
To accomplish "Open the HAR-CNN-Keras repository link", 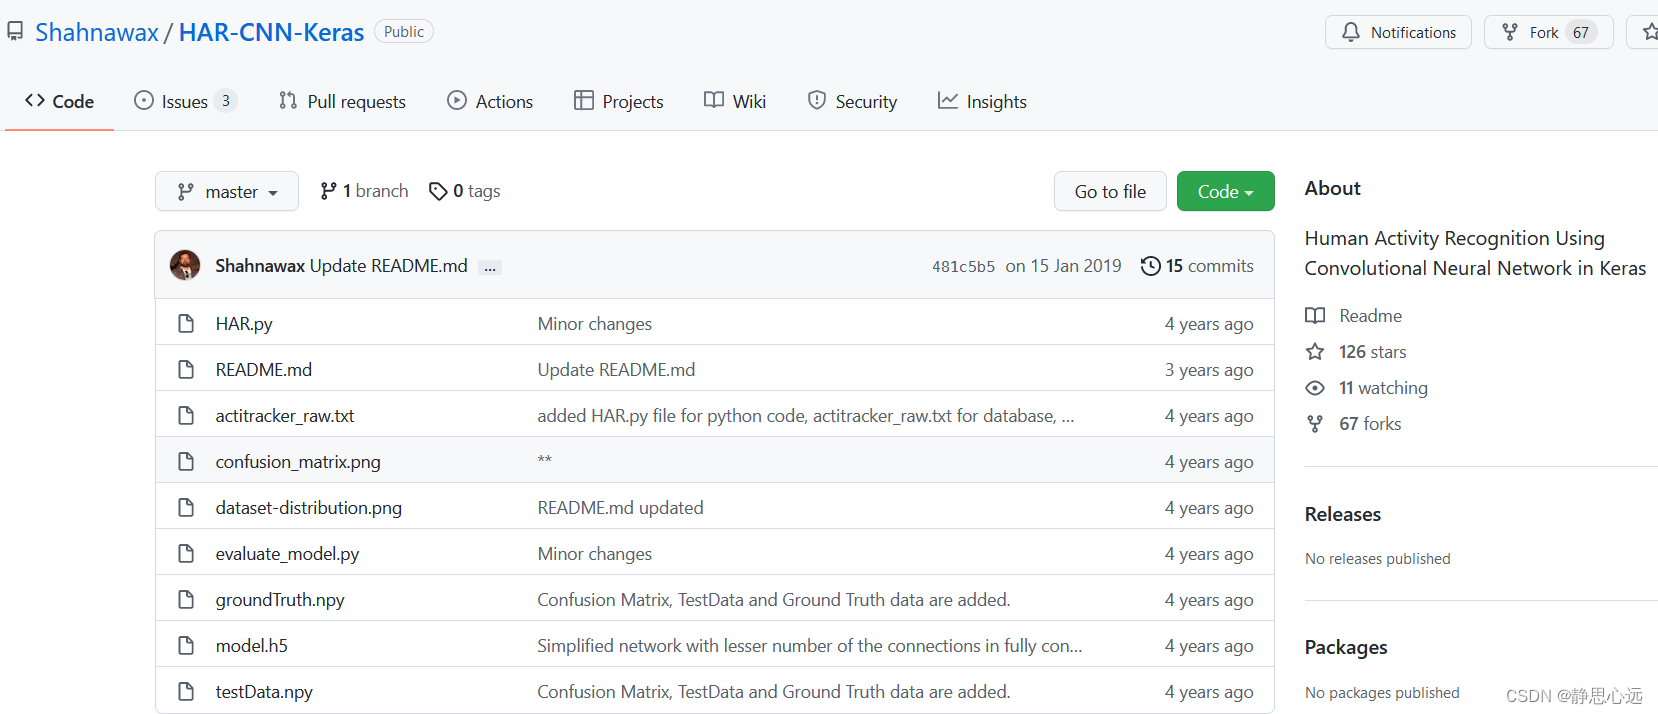I will (271, 32).
